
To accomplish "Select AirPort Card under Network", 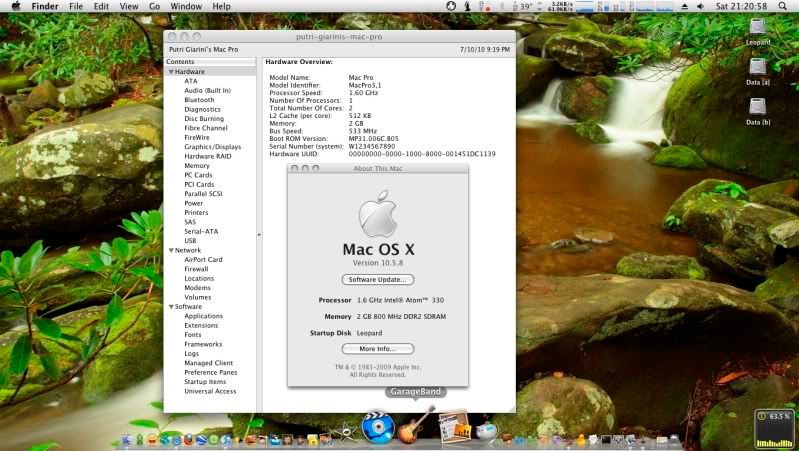I will click(x=203, y=259).
